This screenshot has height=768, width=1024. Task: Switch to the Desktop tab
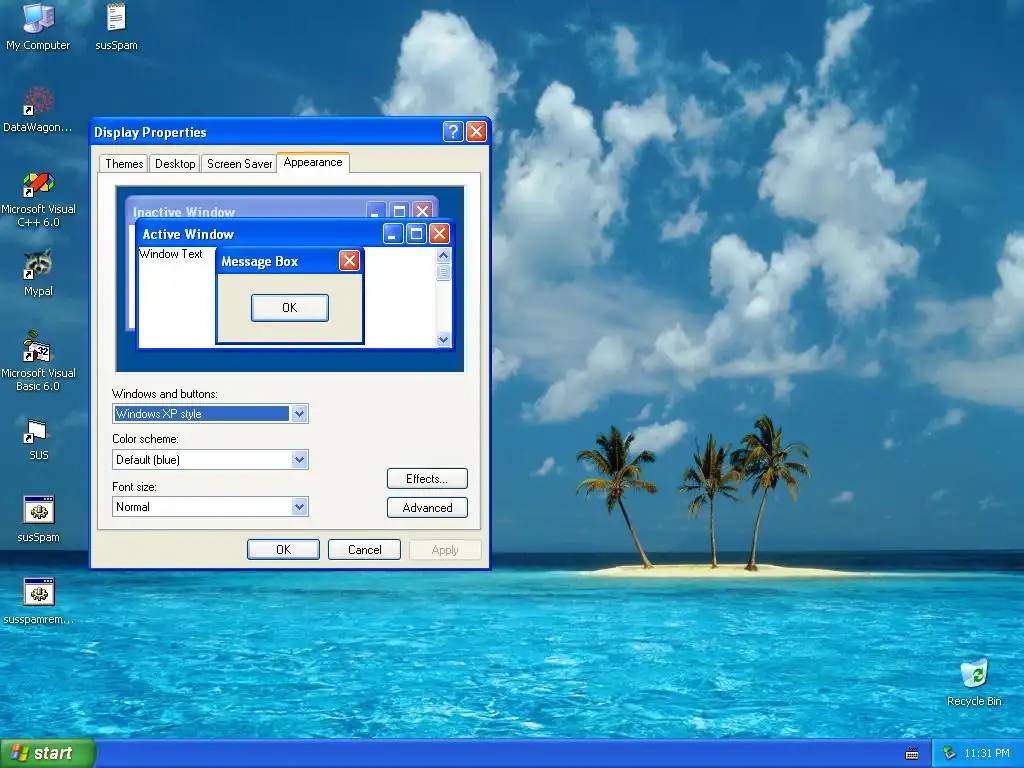[175, 164]
